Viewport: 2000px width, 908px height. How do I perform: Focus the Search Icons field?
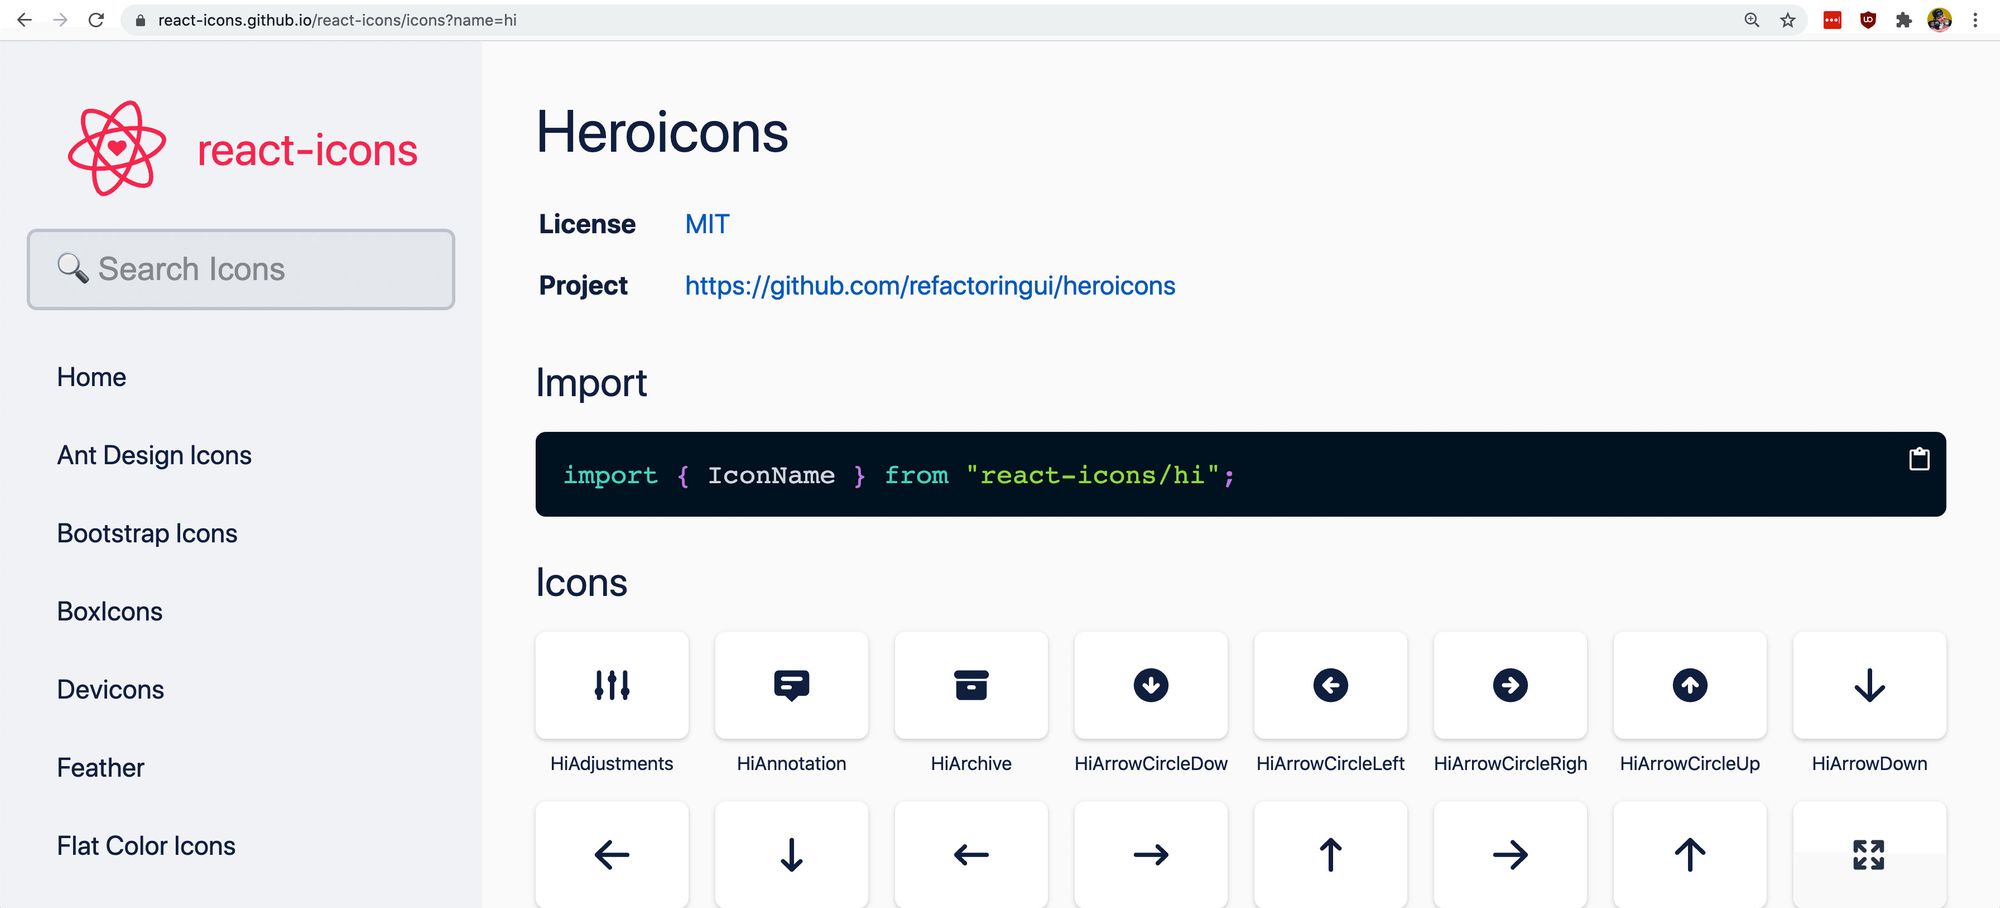(x=241, y=269)
